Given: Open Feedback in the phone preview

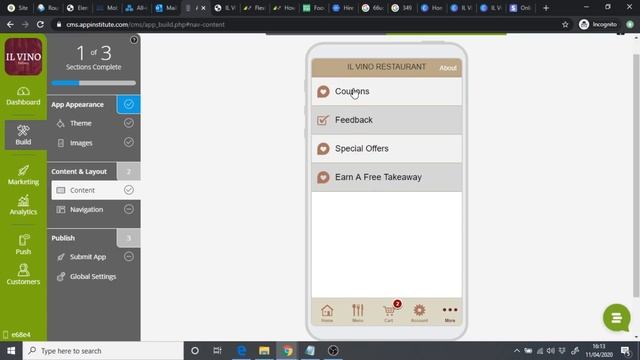Looking at the screenshot, I should pos(387,120).
